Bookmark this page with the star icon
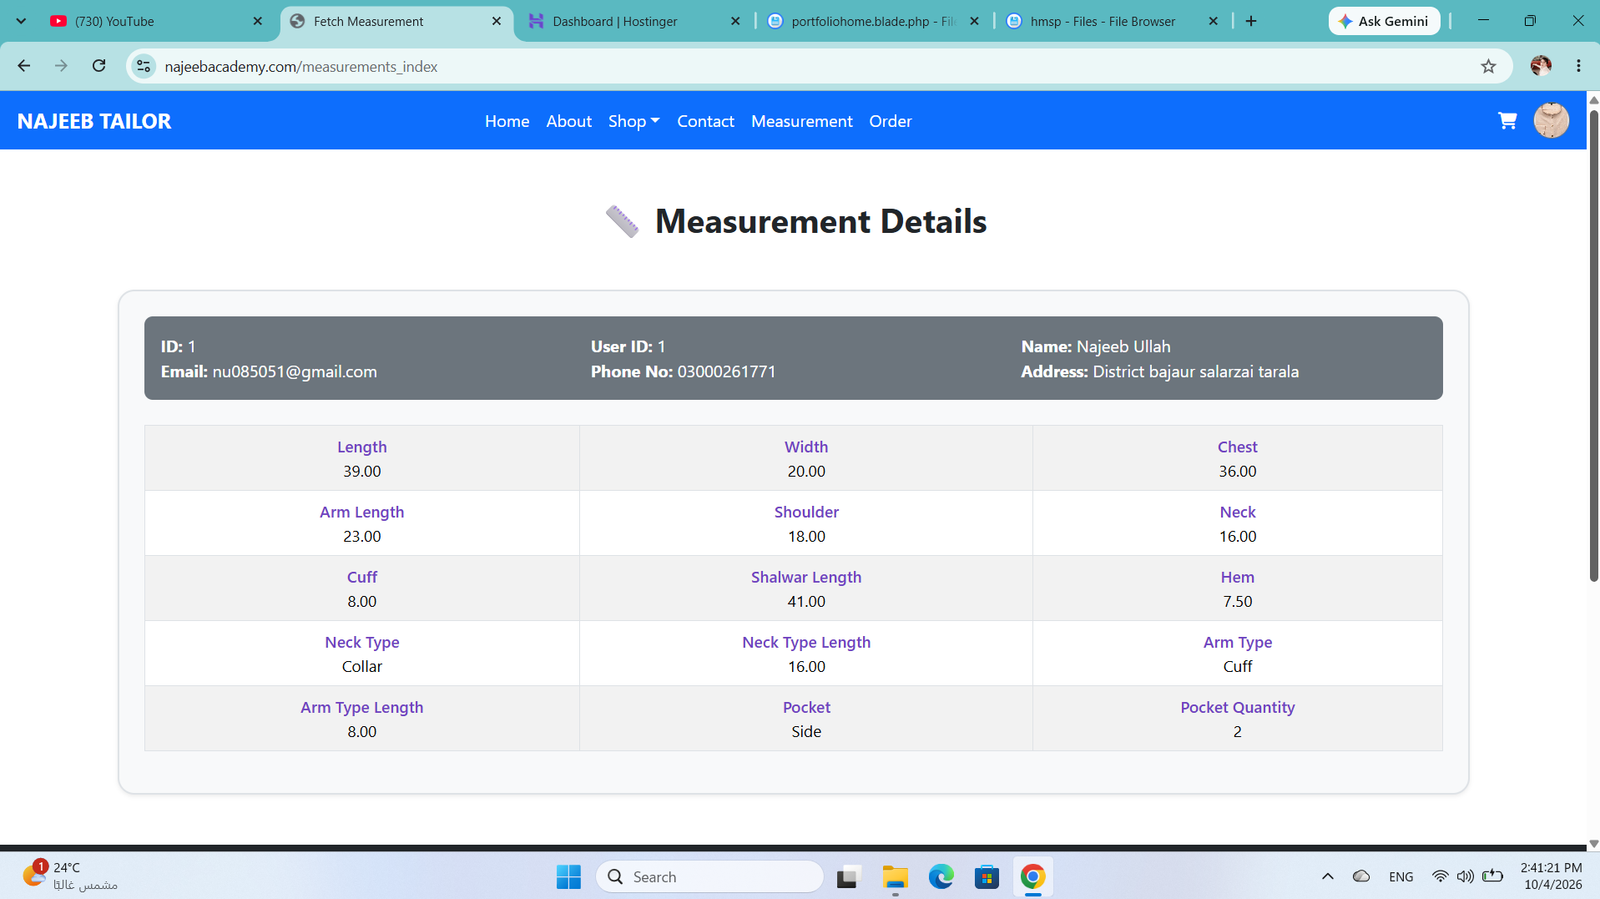Screen dimensions: 1600x899 click(x=1488, y=67)
